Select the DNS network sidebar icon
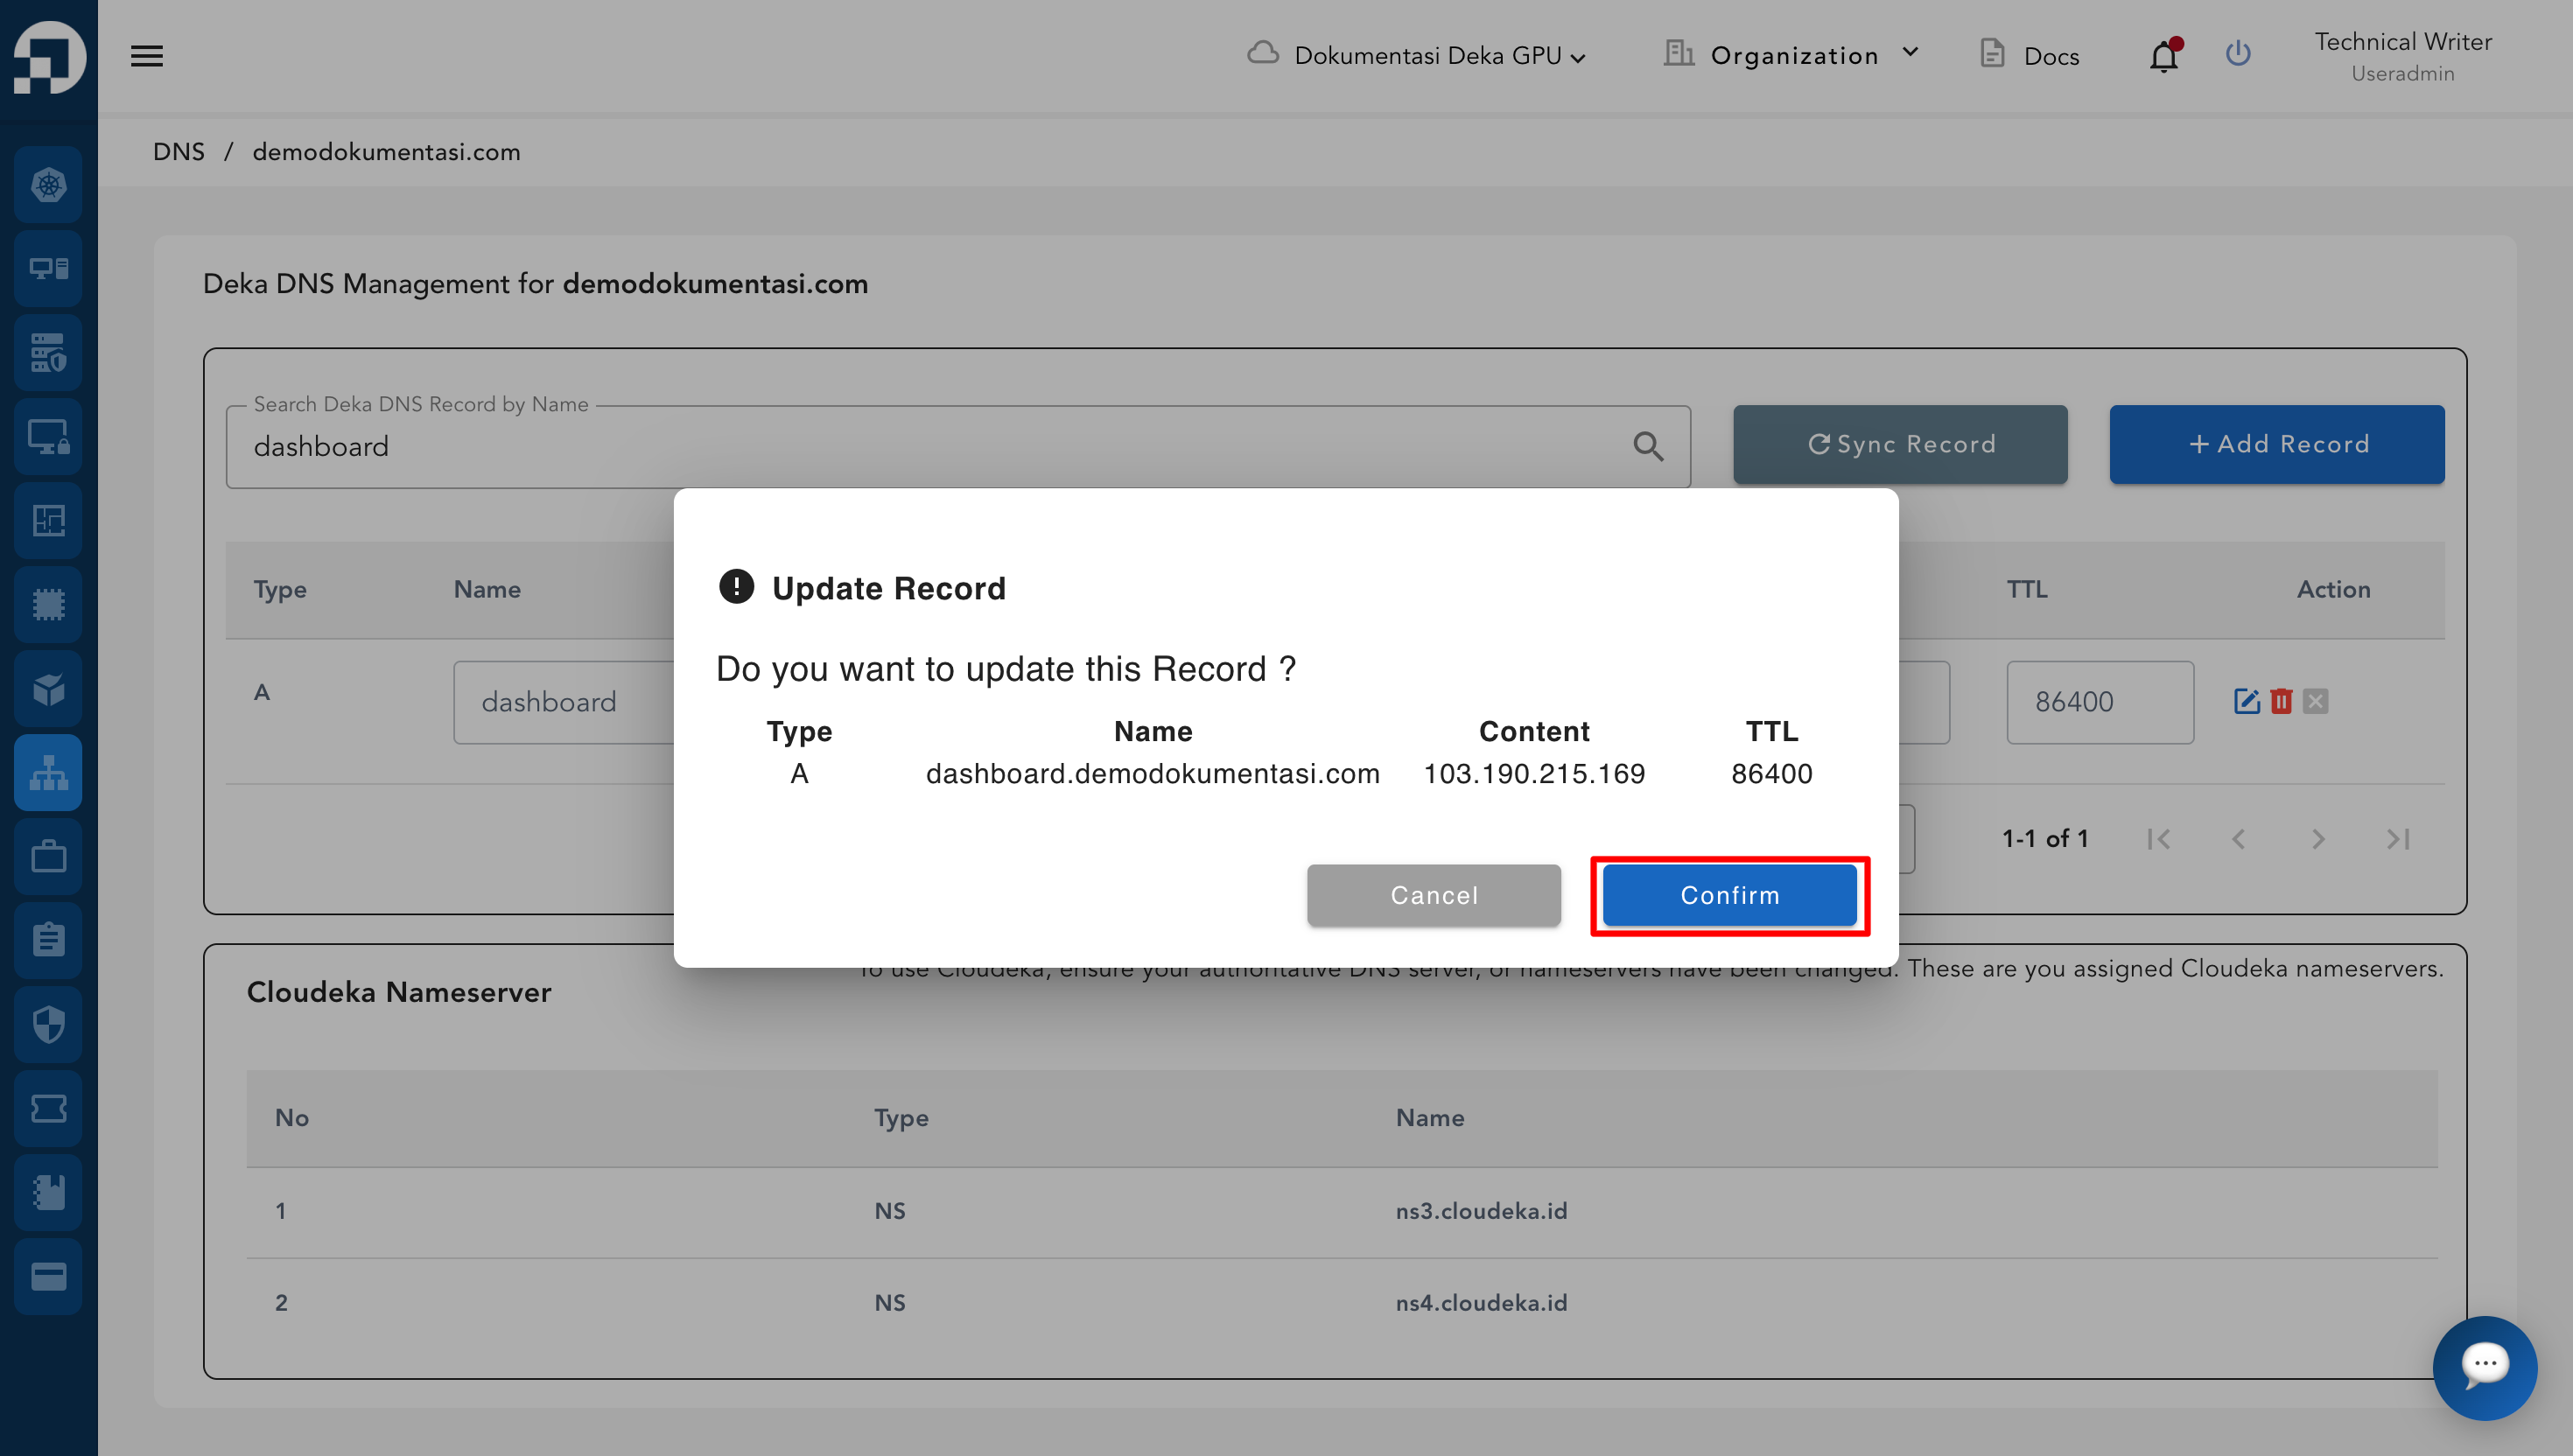This screenshot has height=1456, width=2573. coord(48,772)
